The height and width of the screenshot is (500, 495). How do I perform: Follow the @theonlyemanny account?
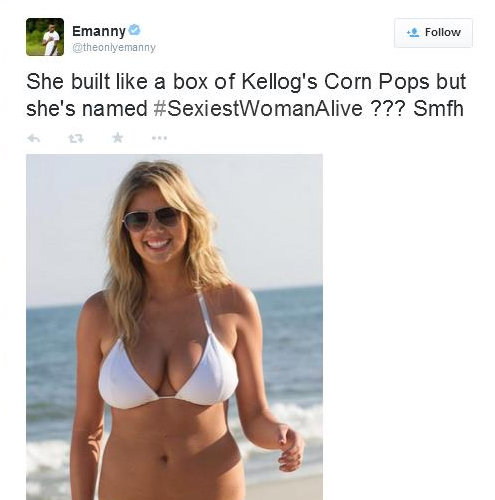point(433,33)
